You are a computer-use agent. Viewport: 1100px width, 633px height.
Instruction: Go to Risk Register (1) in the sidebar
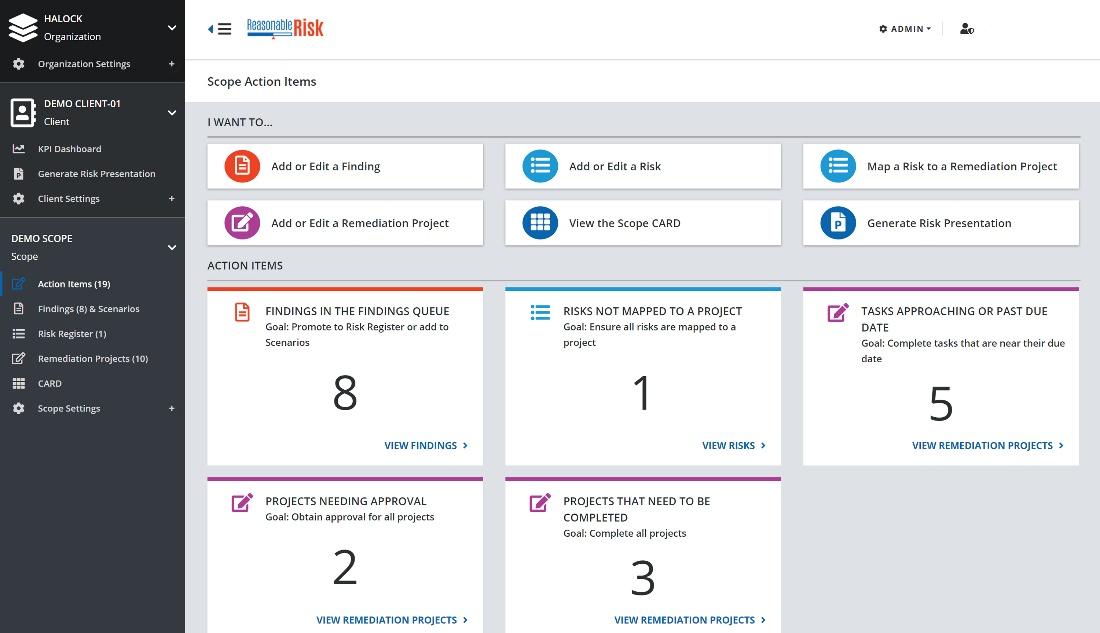[71, 334]
